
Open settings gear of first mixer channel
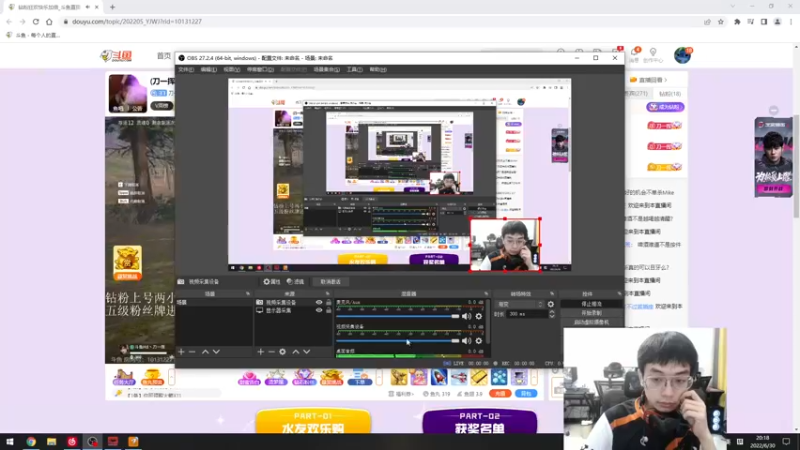pyautogui.click(x=479, y=316)
